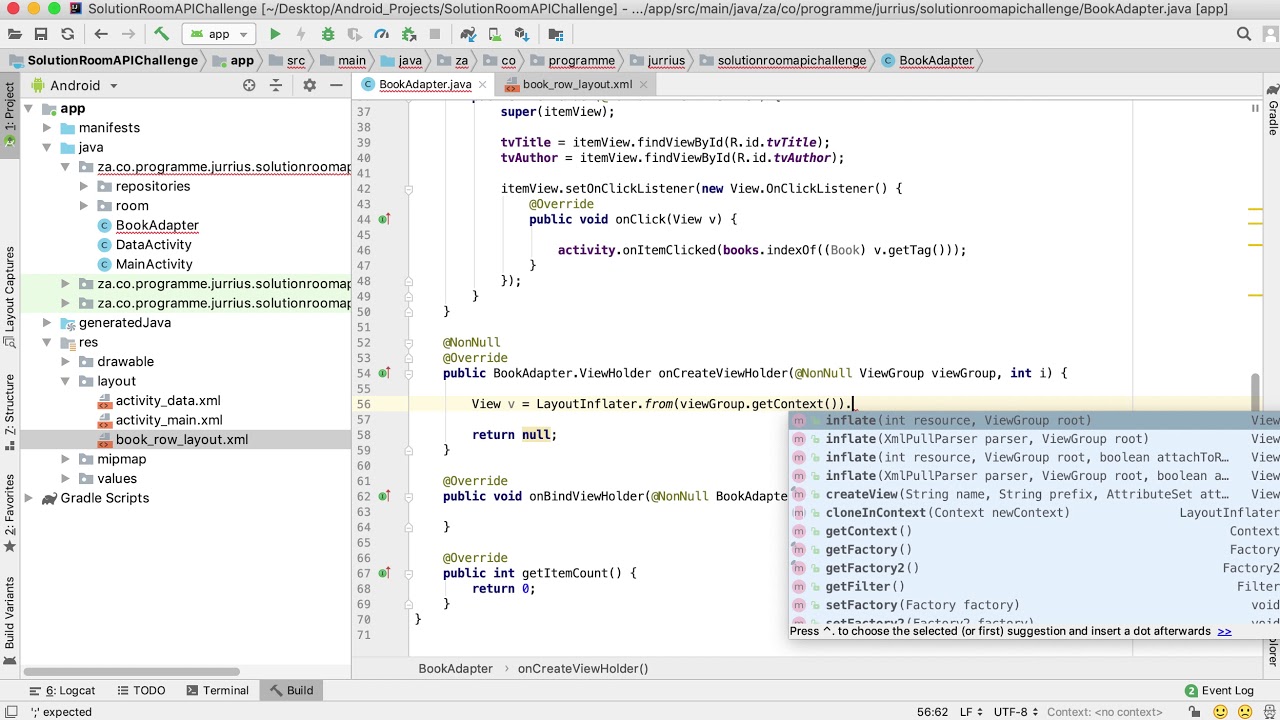This screenshot has width=1280, height=720.
Task: Switch to the book_row_layout.xml editor tab
Action: pos(577,84)
